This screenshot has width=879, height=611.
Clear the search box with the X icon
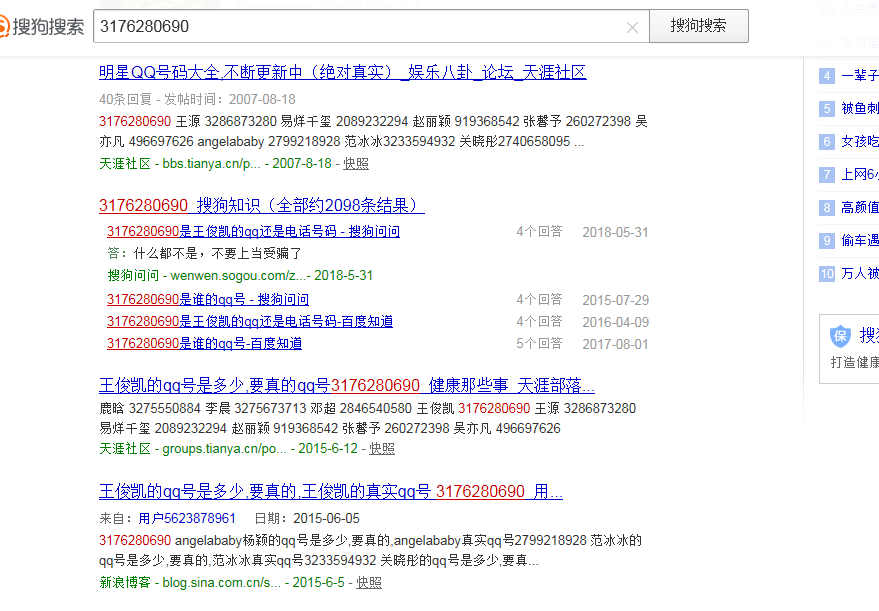[632, 27]
